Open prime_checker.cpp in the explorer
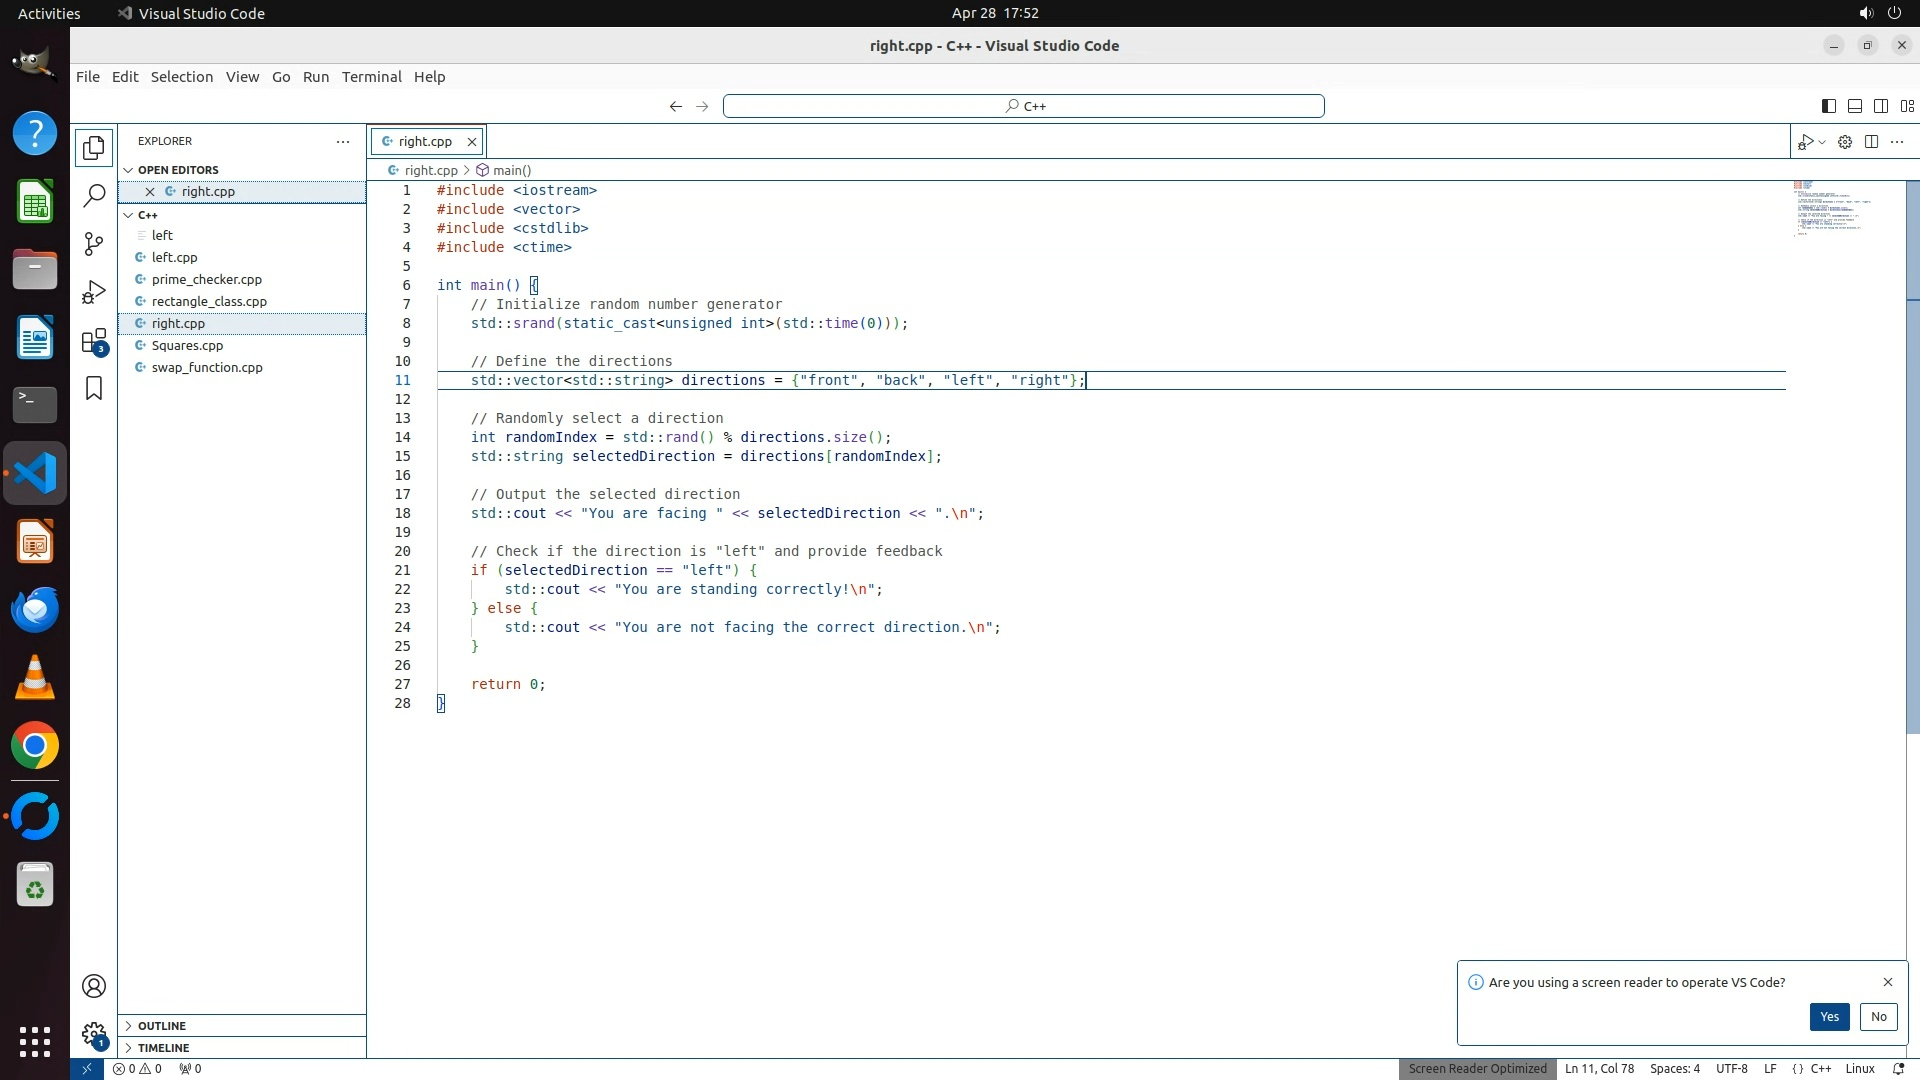Image resolution: width=1920 pixels, height=1080 pixels. [206, 280]
